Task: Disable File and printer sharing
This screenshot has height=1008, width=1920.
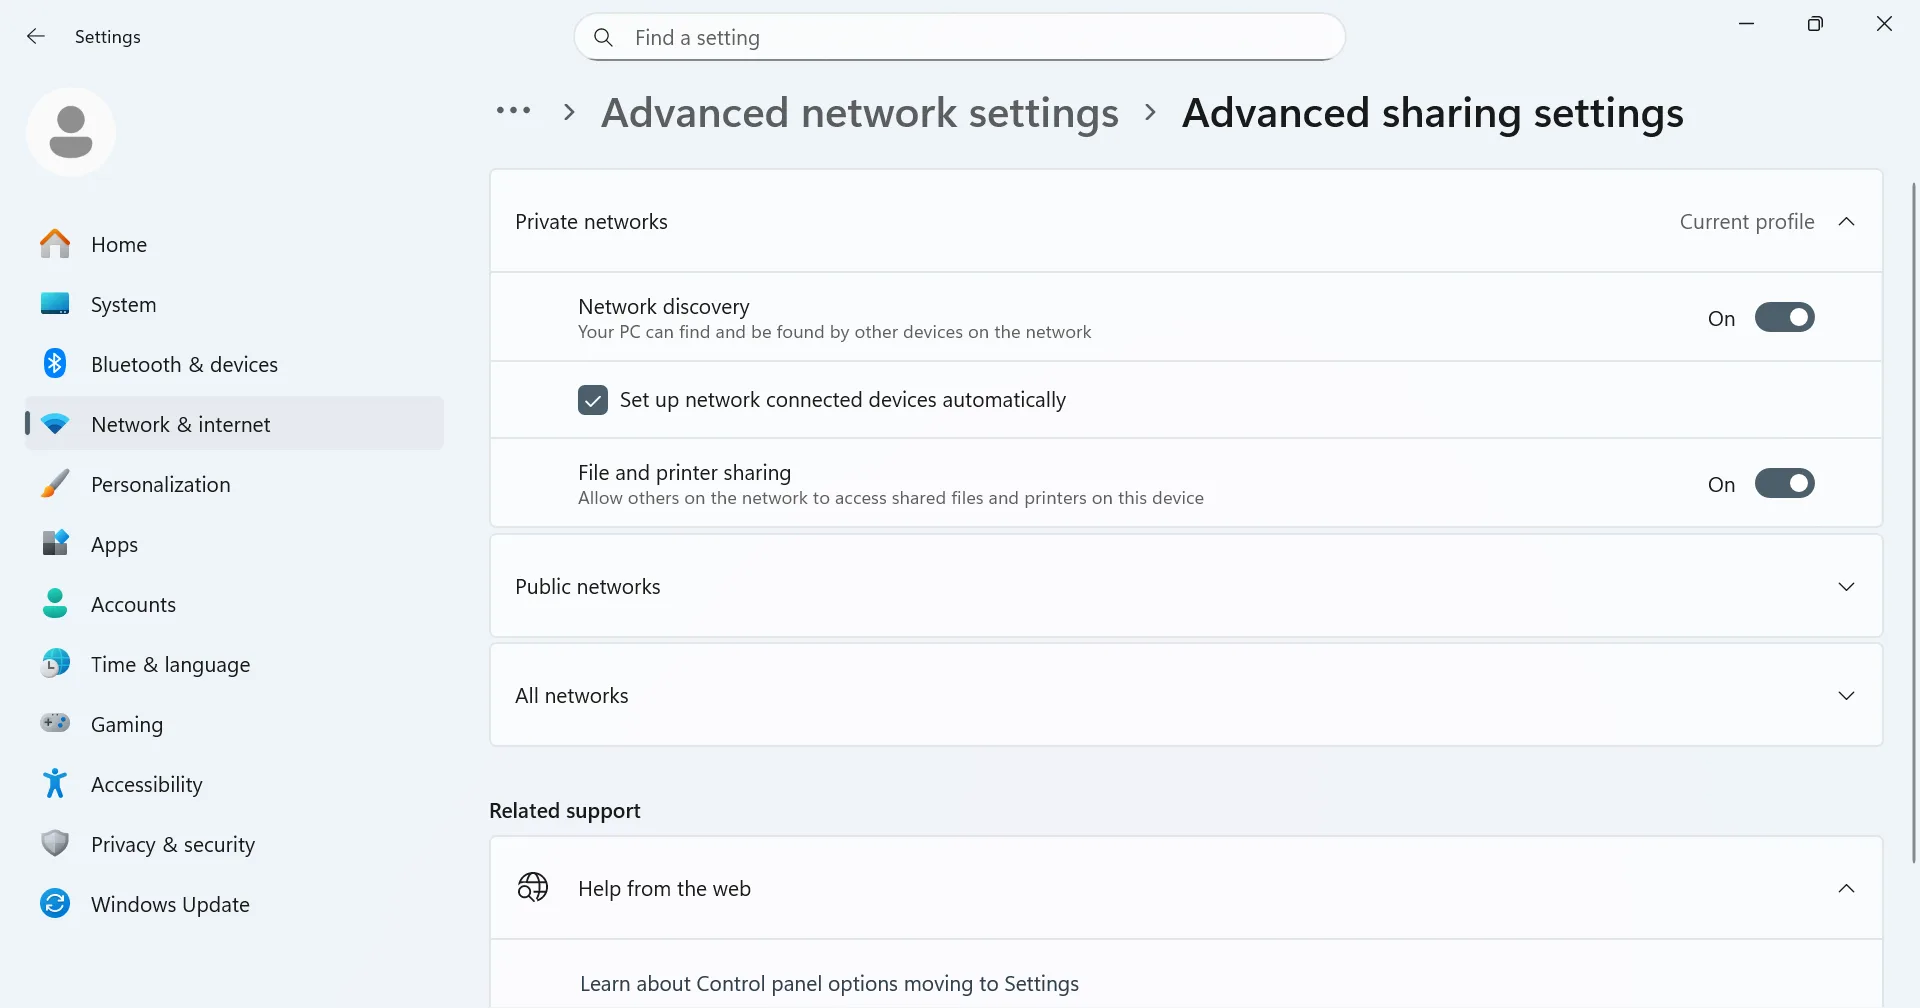Action: click(1786, 483)
